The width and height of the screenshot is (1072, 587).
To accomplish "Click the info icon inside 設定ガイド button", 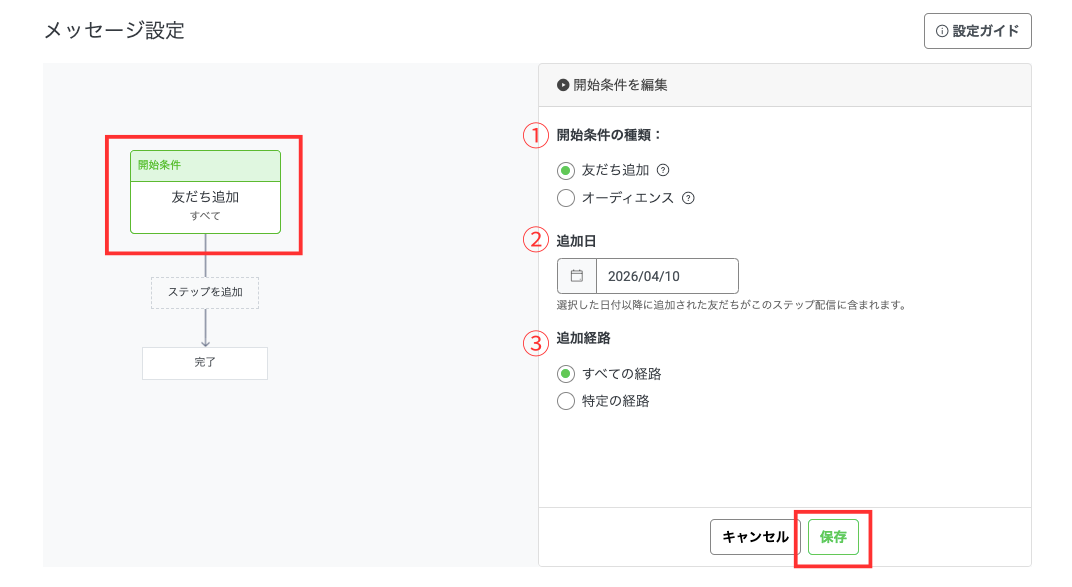I will click(x=941, y=31).
